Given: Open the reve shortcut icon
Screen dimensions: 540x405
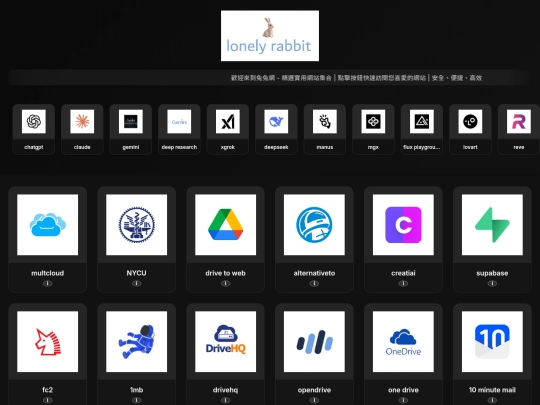Looking at the screenshot, I should (519, 121).
